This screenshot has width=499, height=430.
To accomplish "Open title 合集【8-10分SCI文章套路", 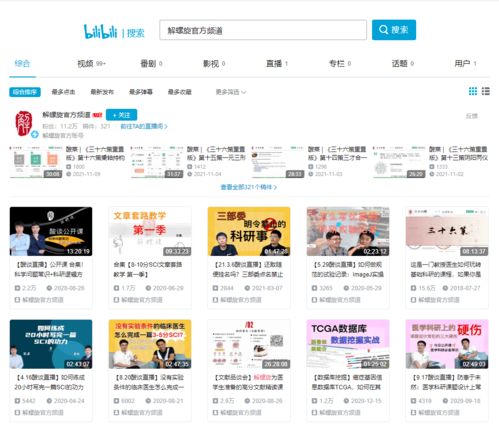I will coord(149,269).
